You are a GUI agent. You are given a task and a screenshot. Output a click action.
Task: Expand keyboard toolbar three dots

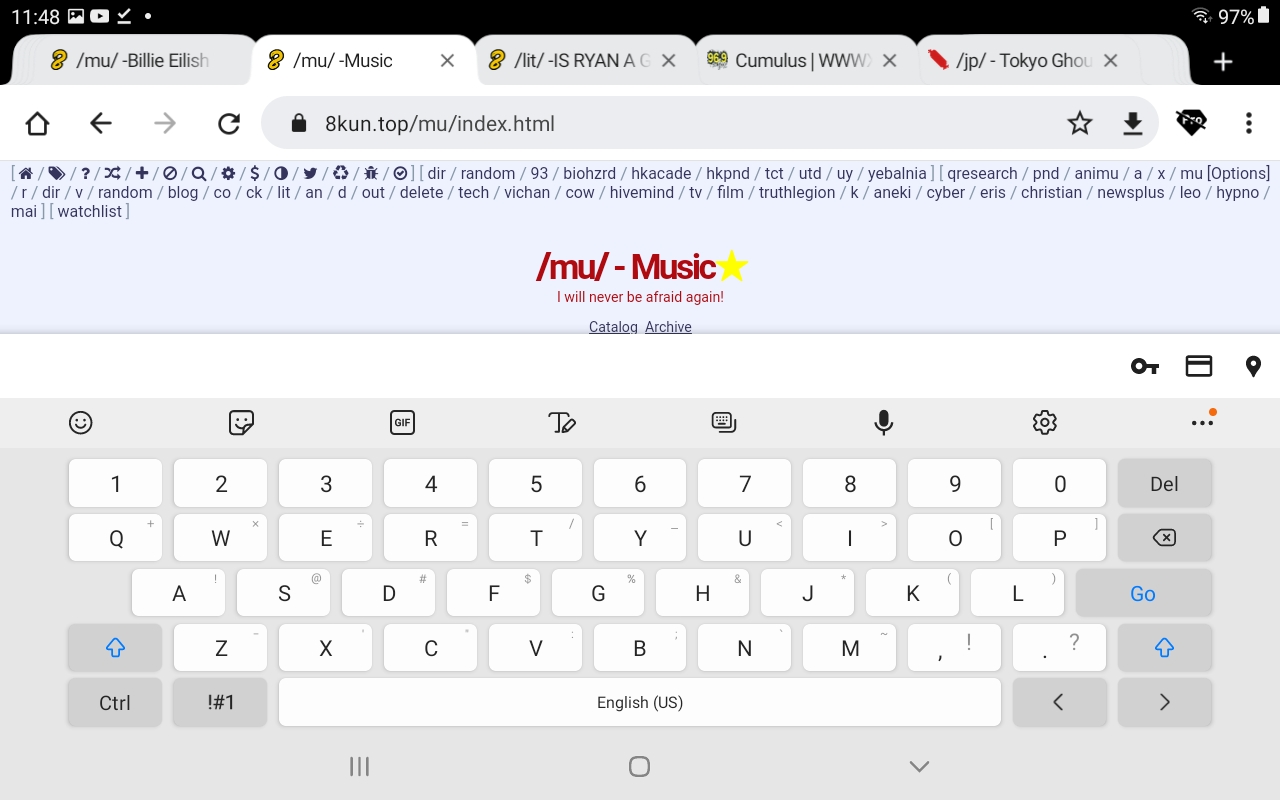(1202, 423)
